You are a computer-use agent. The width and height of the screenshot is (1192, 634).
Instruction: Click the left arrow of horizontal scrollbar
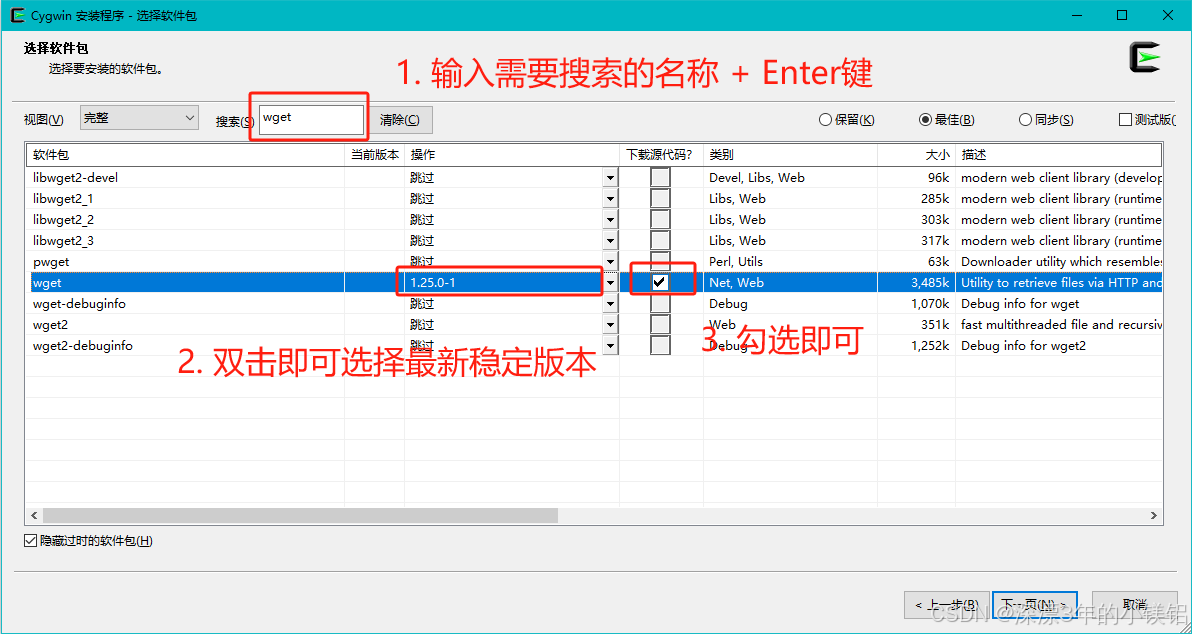coord(34,515)
